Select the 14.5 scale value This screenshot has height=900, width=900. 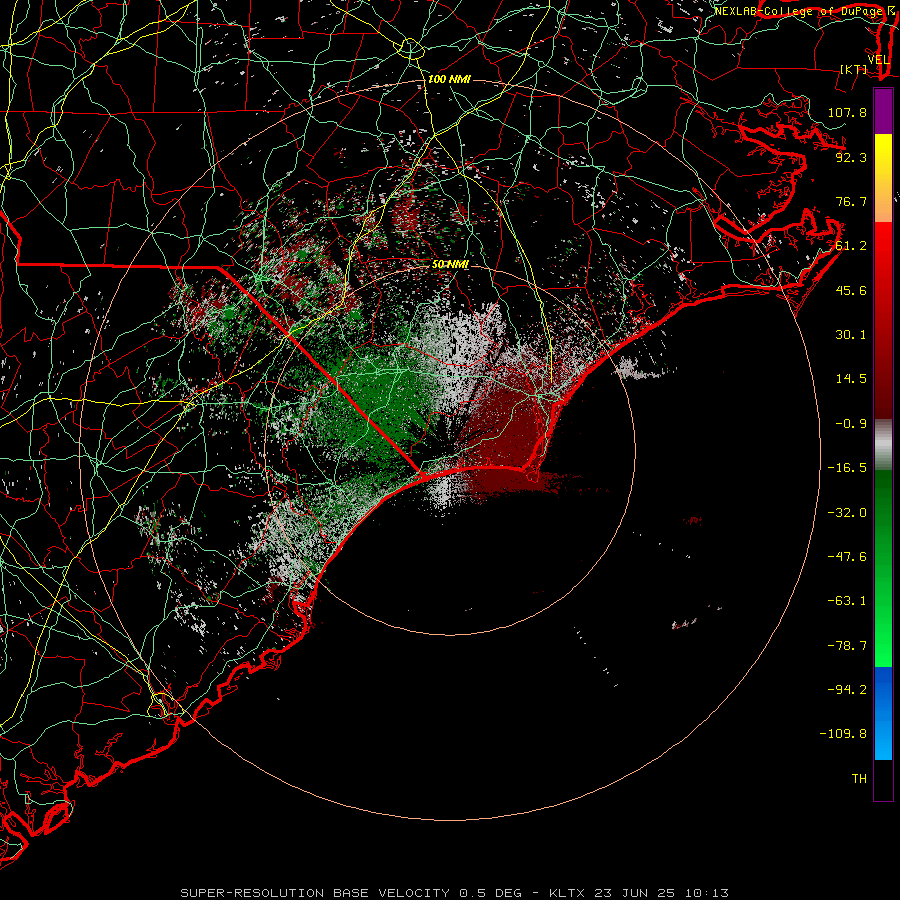(851, 379)
